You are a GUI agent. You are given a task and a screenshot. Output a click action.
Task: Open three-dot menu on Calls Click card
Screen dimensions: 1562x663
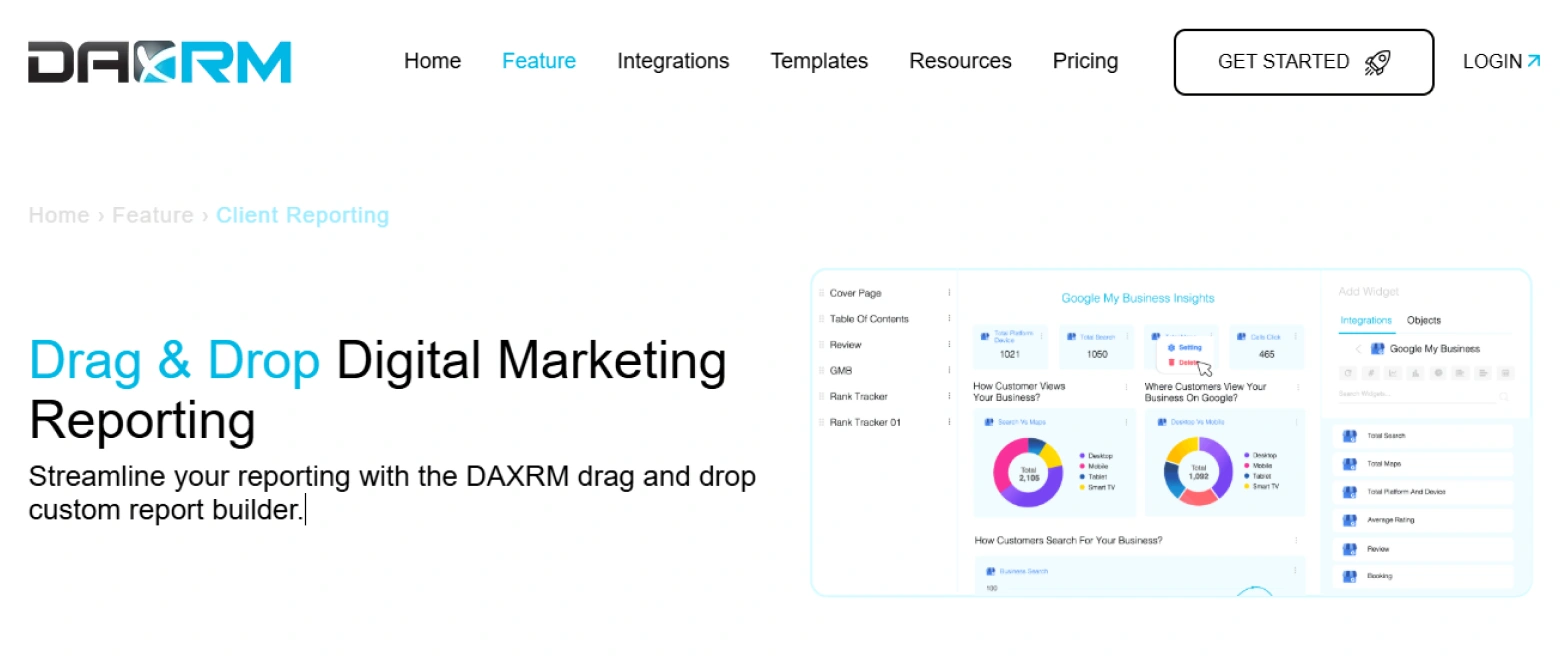(1297, 336)
